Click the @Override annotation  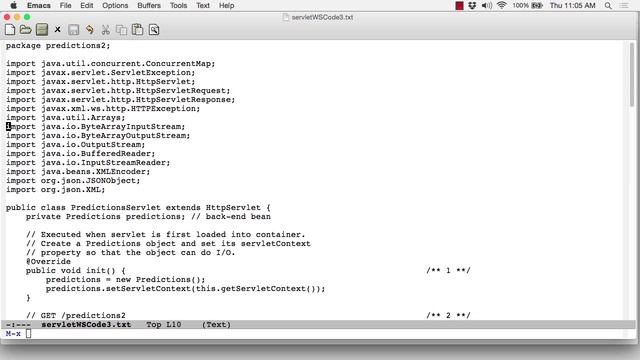tap(48, 262)
